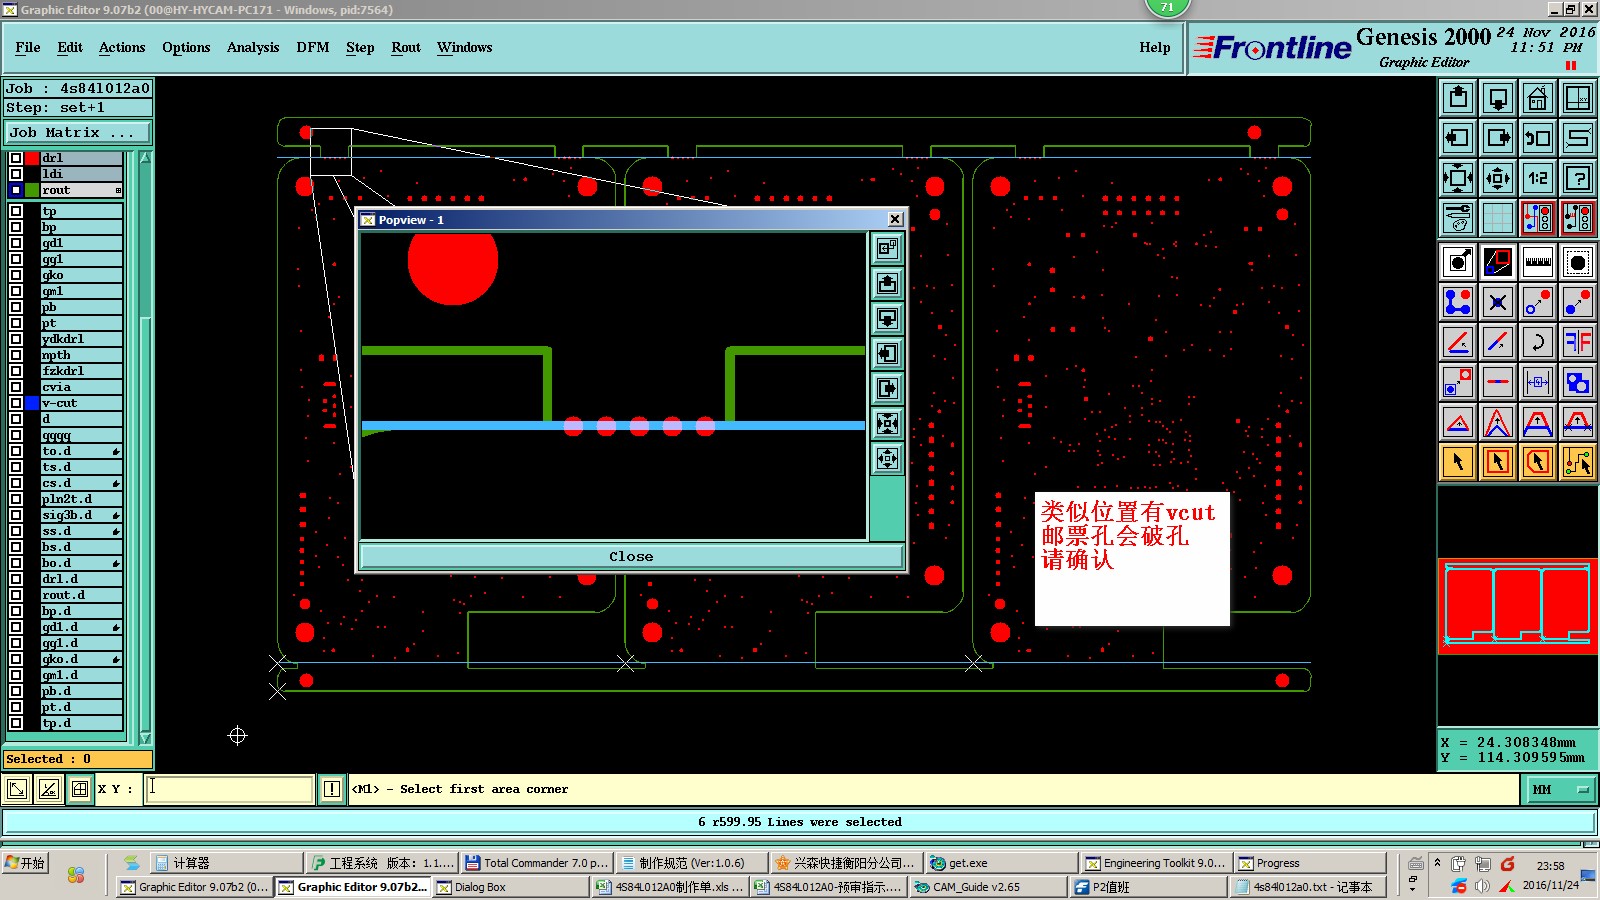Screen dimensions: 1600x900
Task: Toggle the rout layer checkbox
Action: 16,190
